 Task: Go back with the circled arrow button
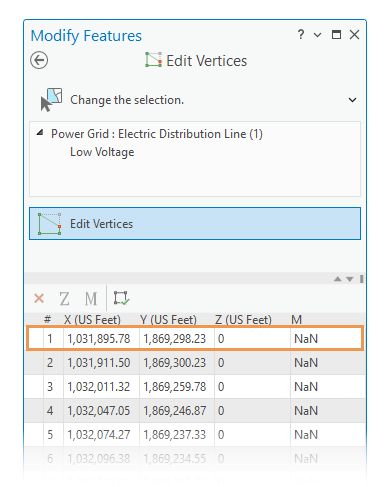click(x=39, y=60)
